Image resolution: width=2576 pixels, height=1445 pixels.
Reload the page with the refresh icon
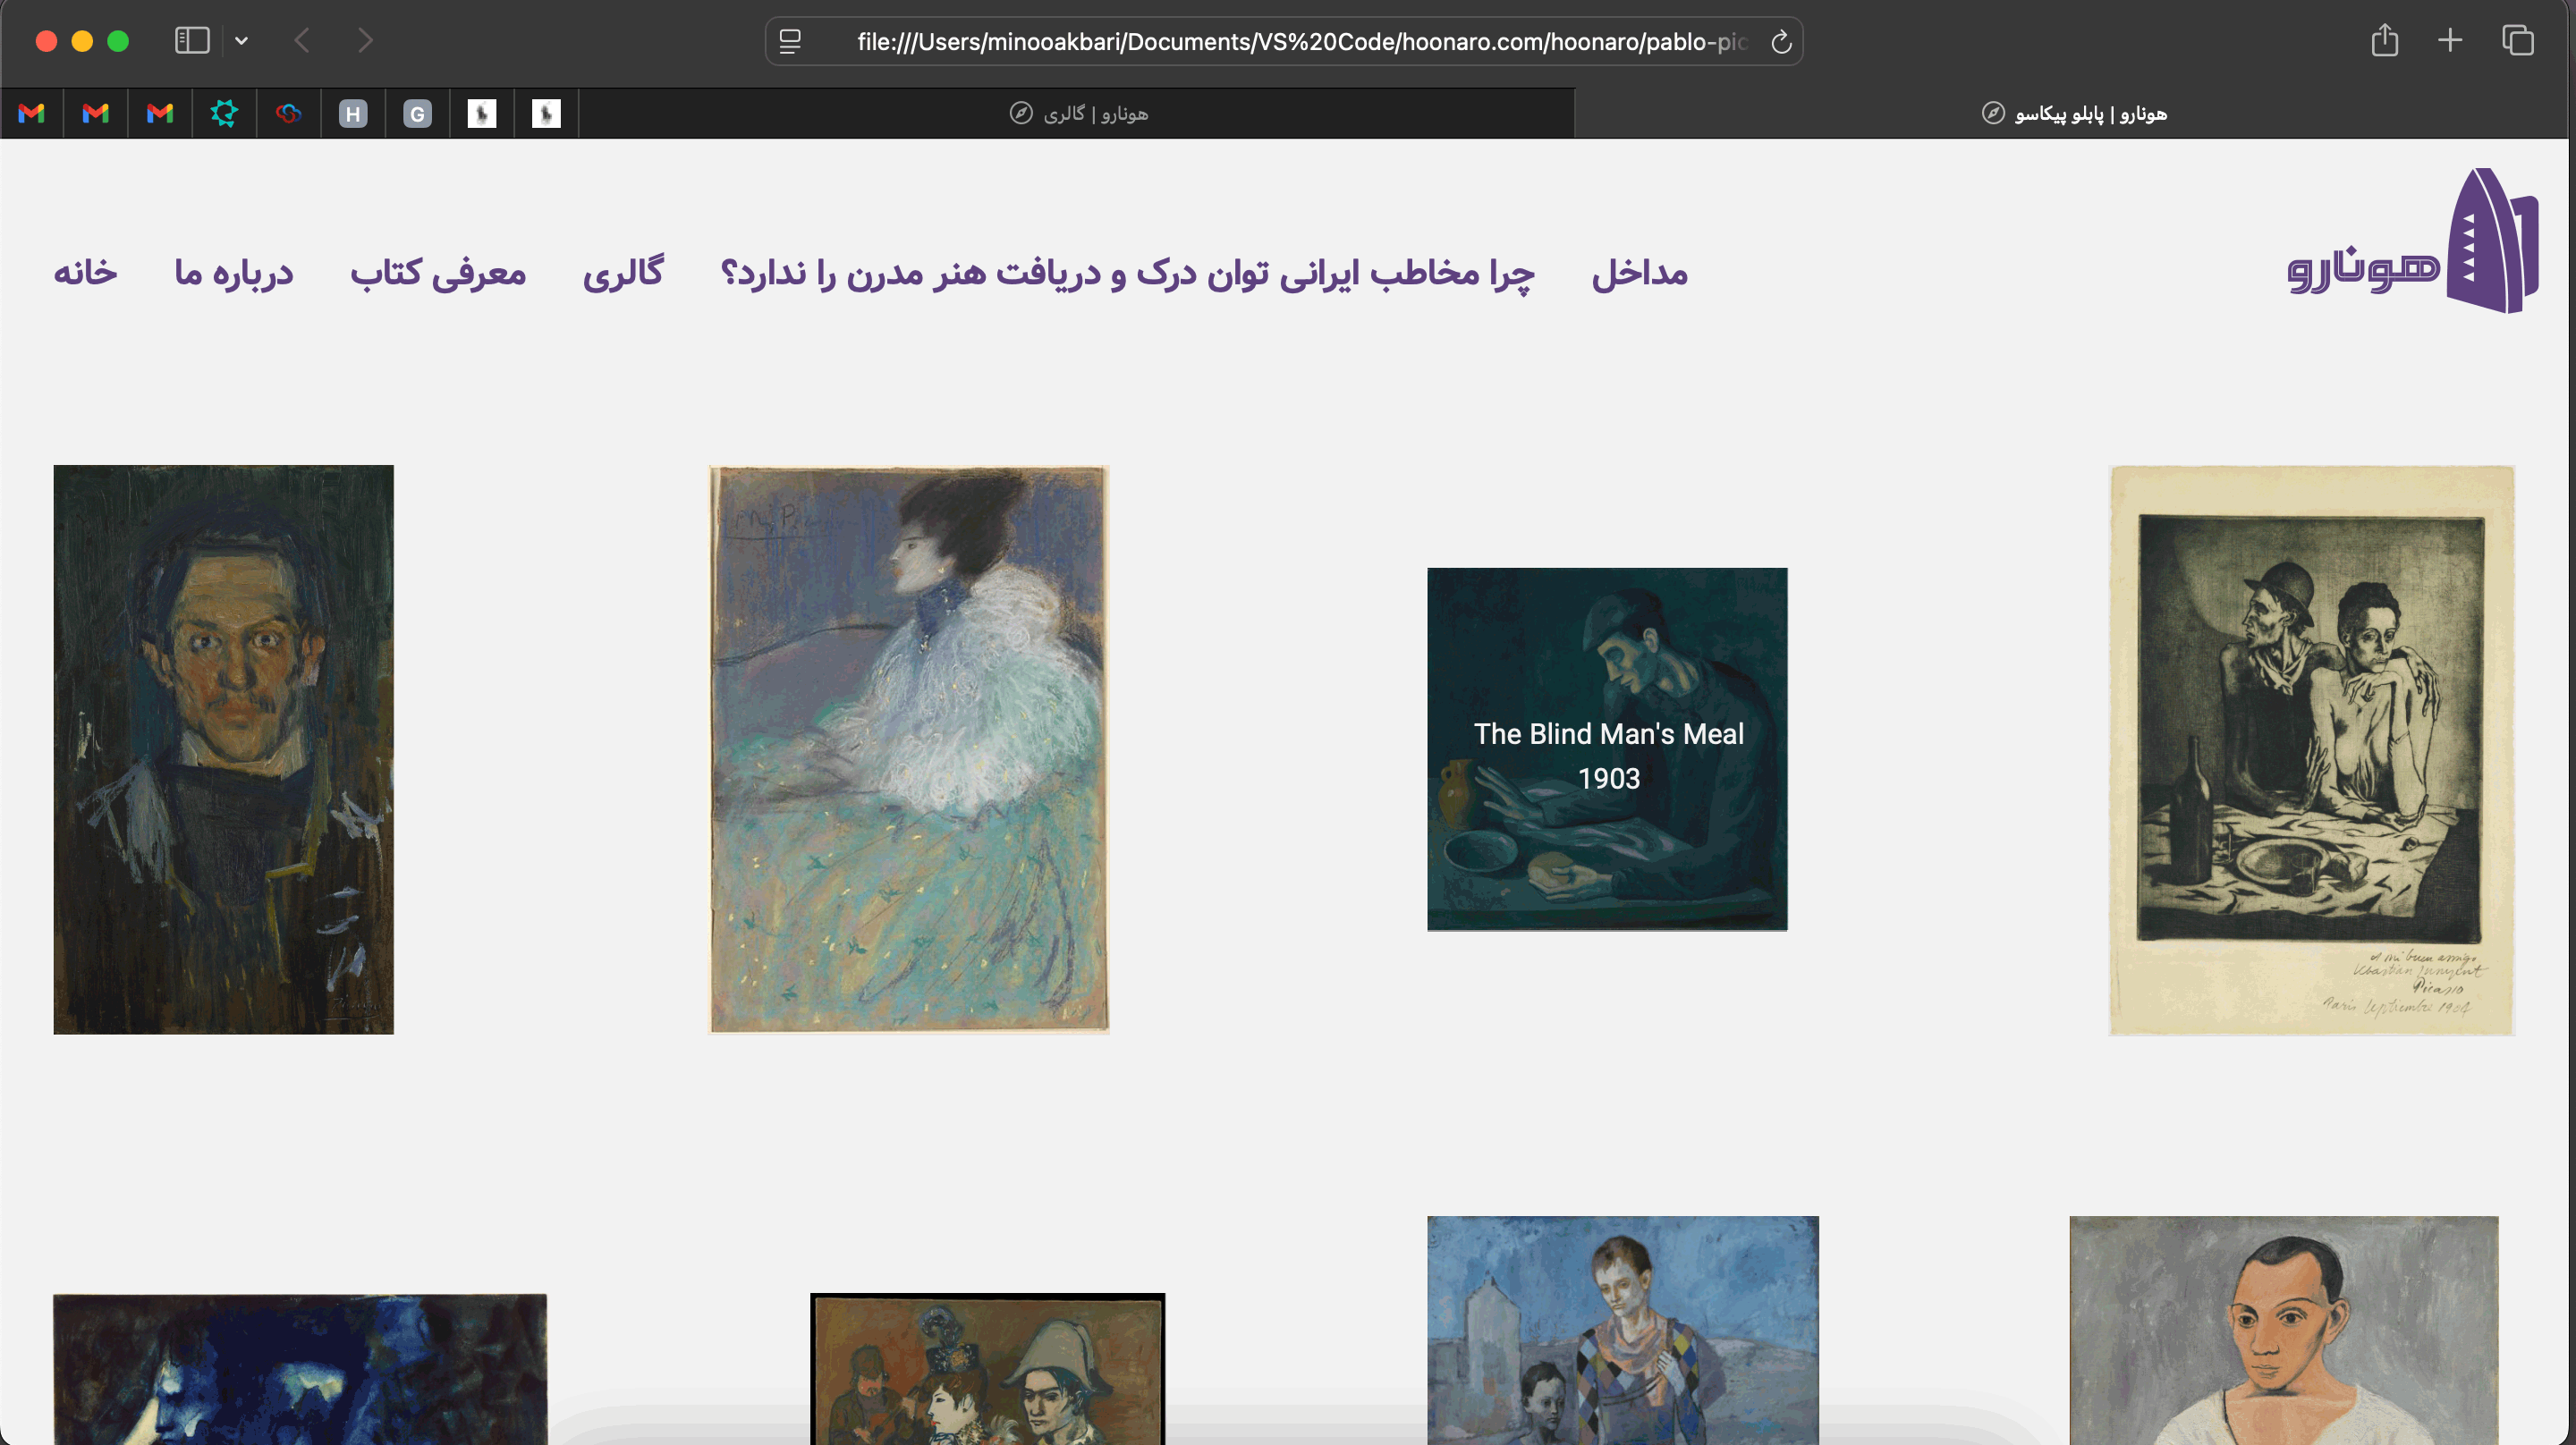coord(1780,42)
